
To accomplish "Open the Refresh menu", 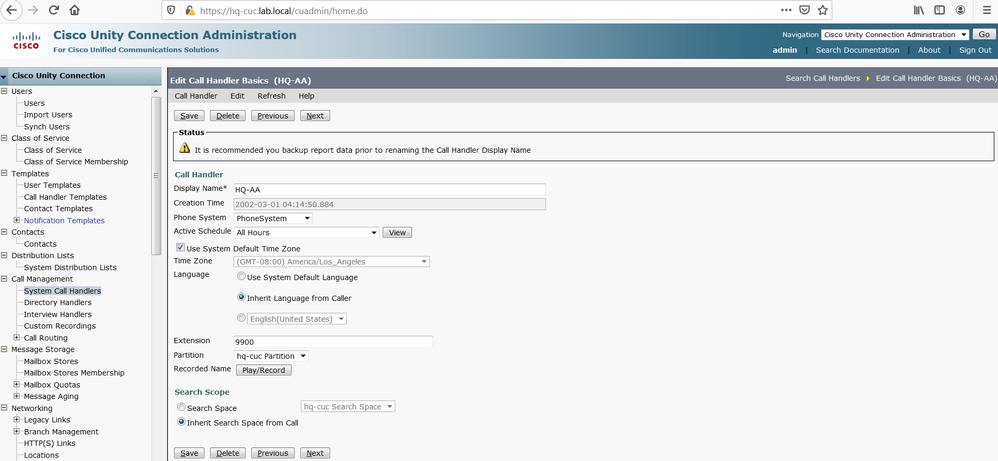I will 272,96.
